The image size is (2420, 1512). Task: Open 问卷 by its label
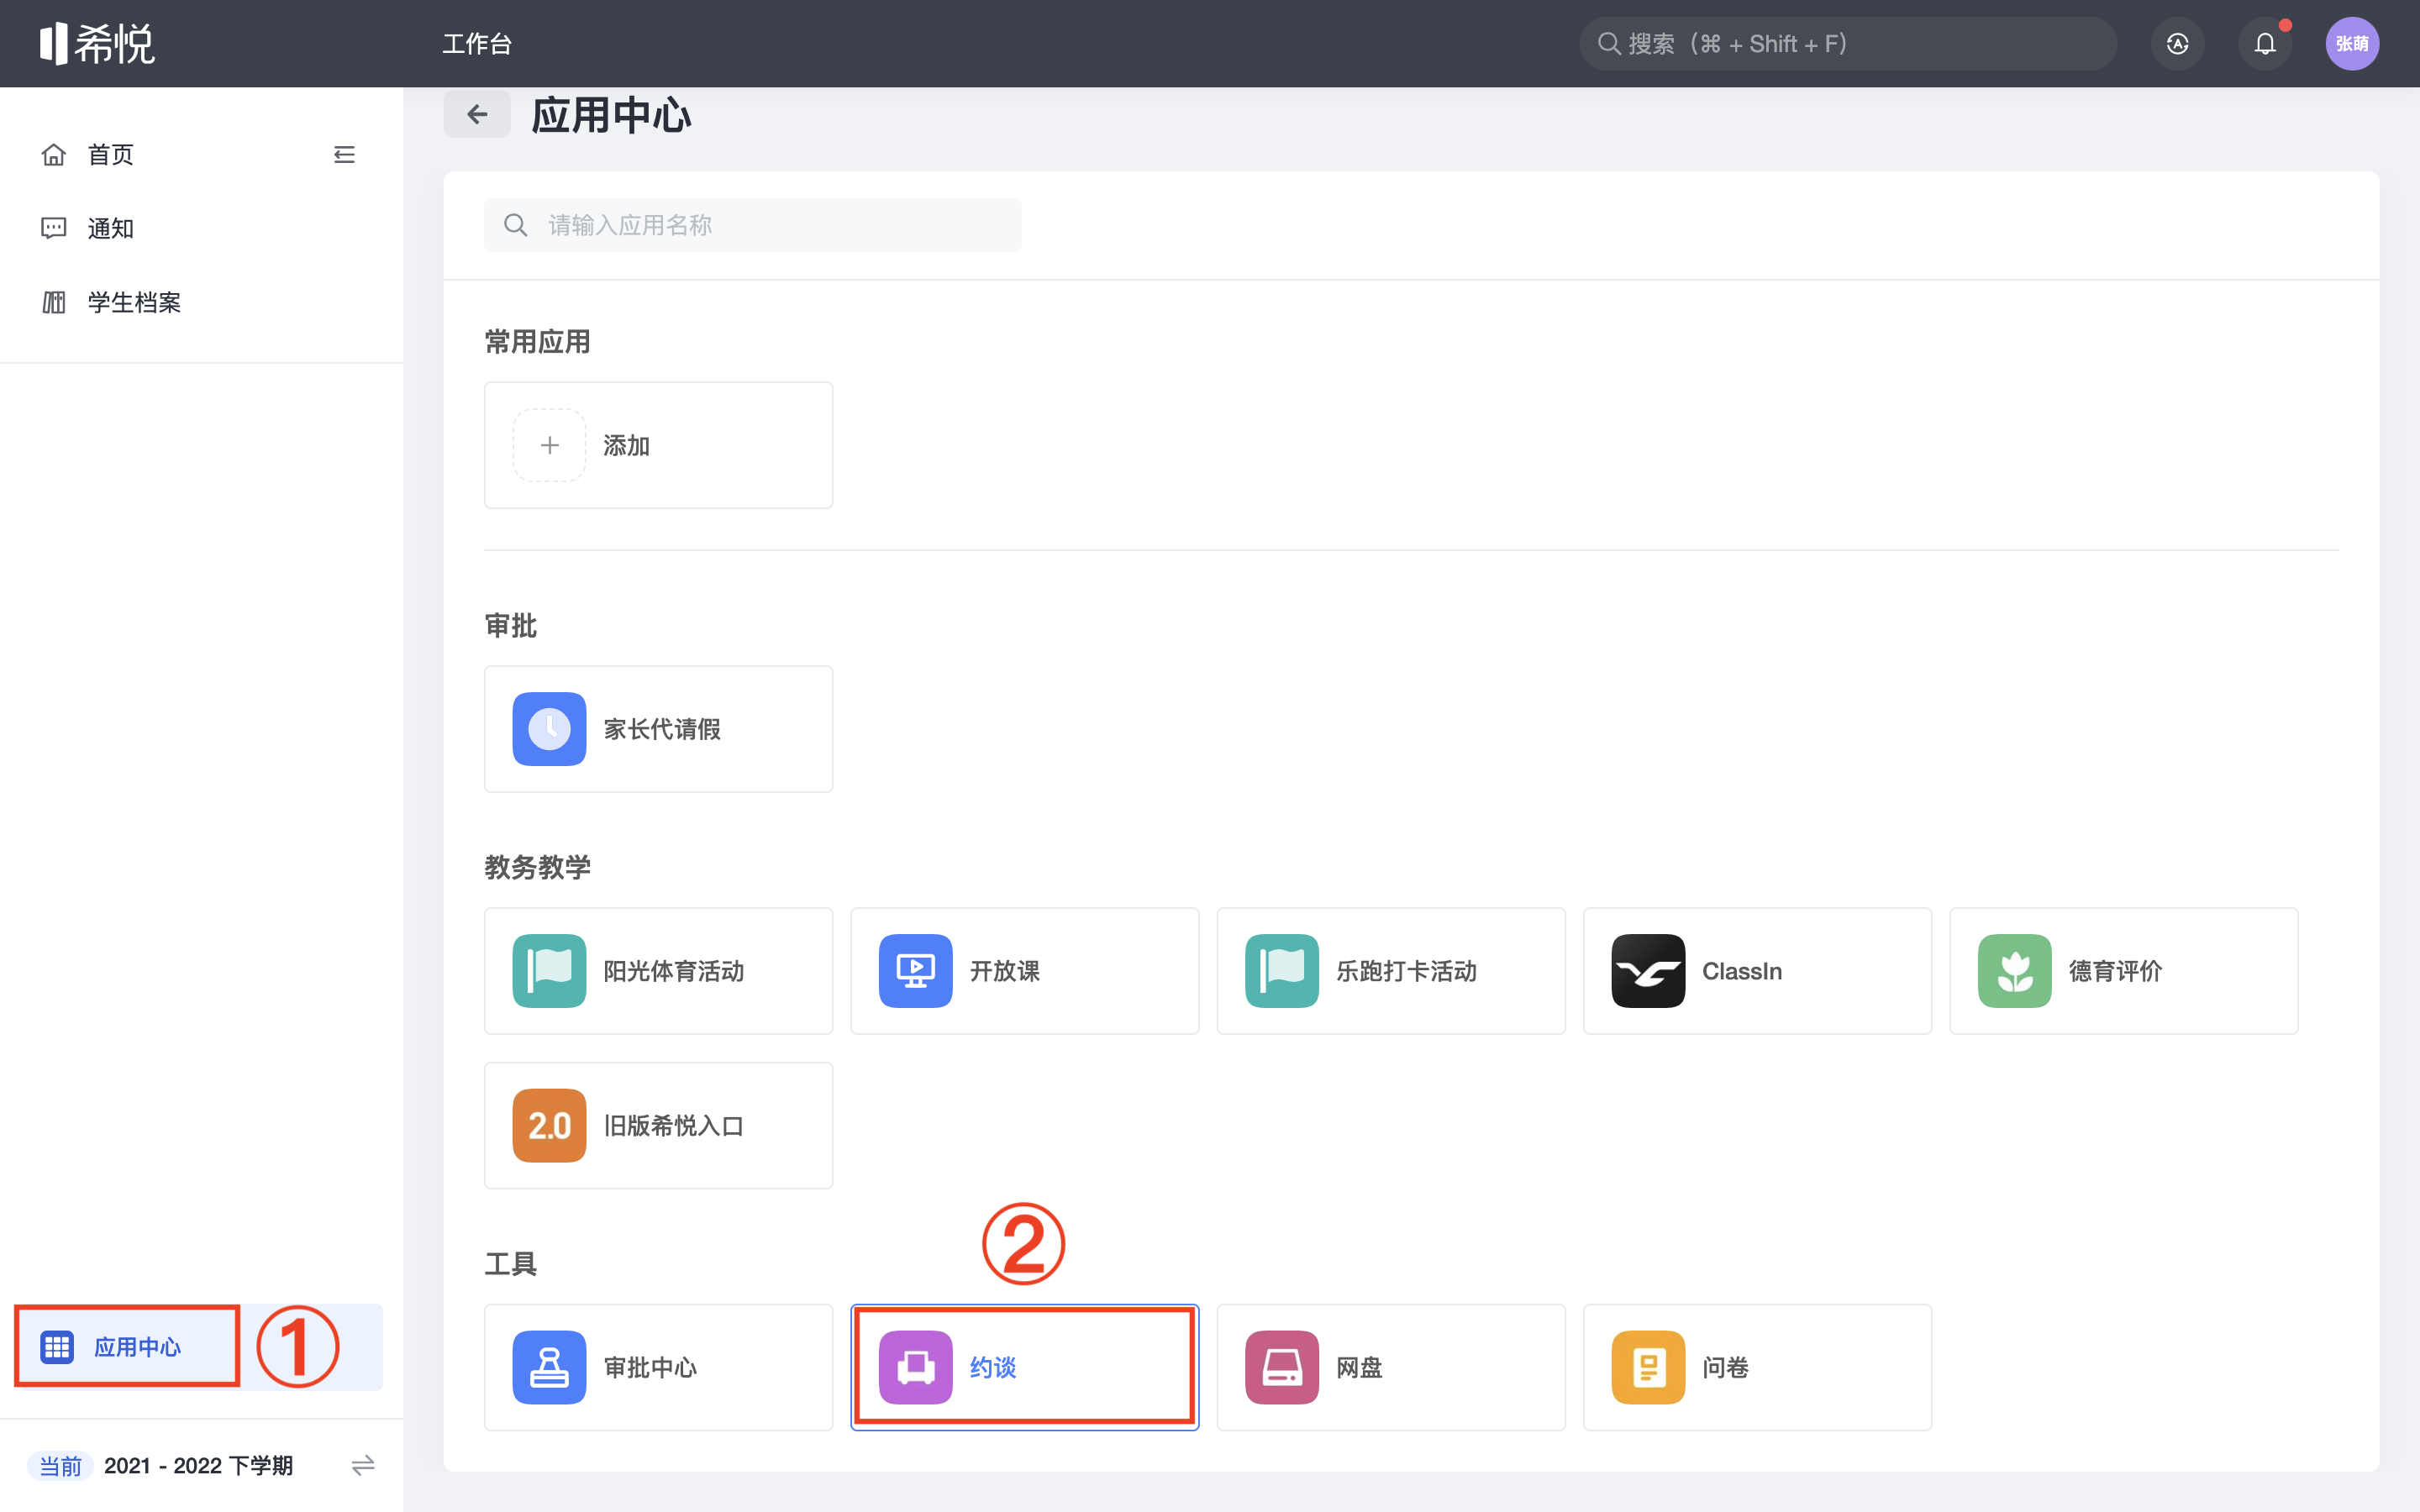1725,1367
